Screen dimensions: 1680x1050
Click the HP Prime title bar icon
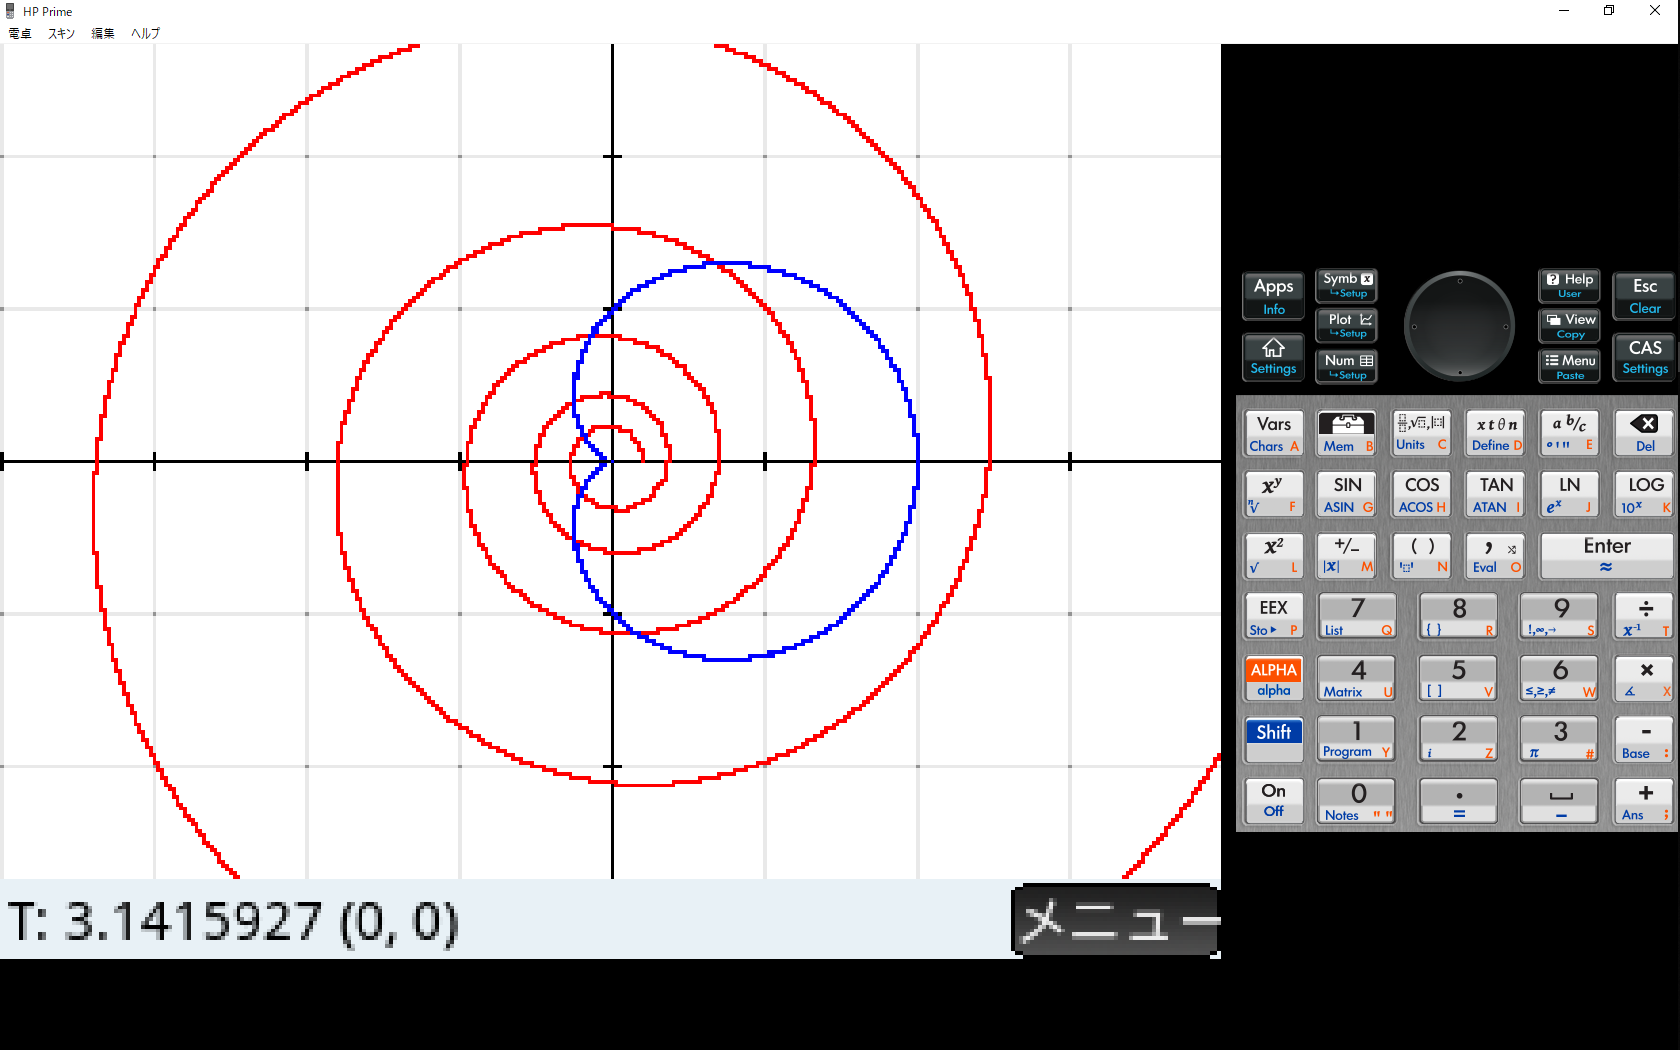pyautogui.click(x=11, y=11)
